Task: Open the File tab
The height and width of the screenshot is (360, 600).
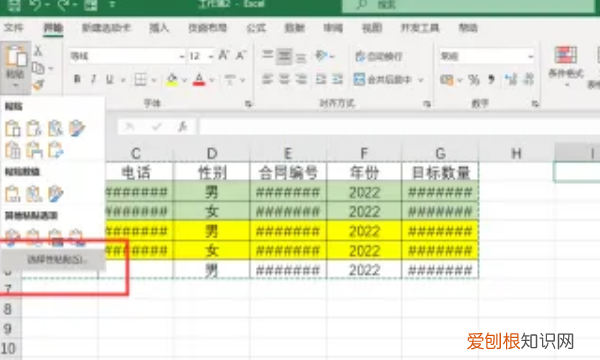Action: [x=14, y=28]
